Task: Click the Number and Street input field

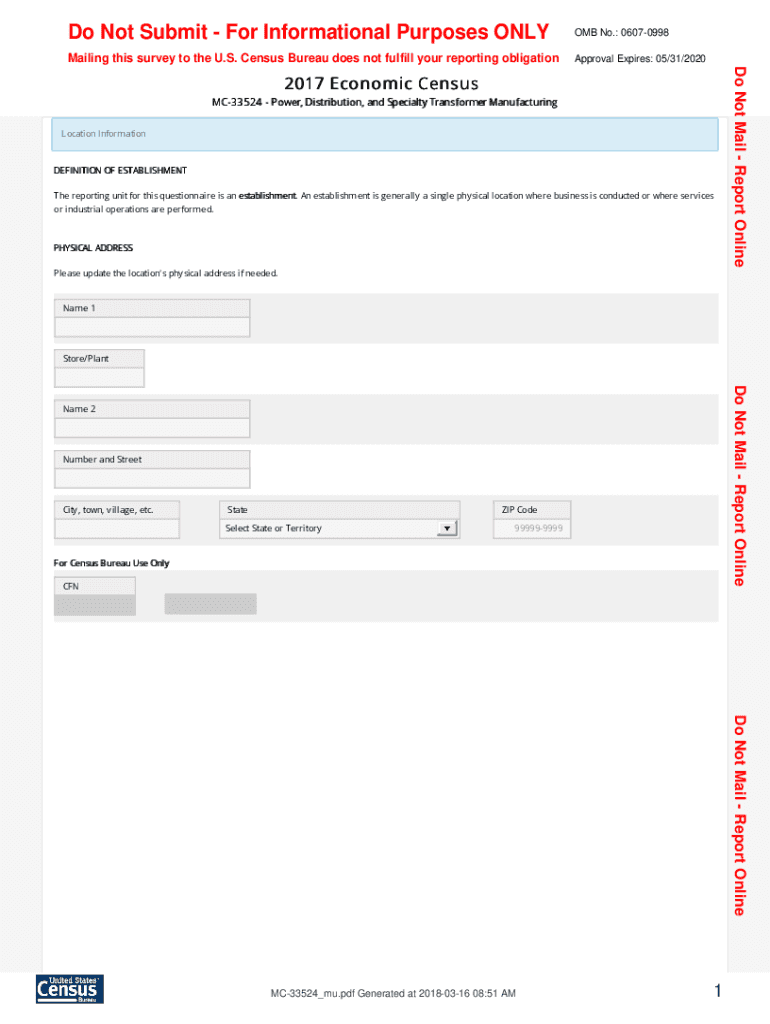Action: tap(152, 477)
